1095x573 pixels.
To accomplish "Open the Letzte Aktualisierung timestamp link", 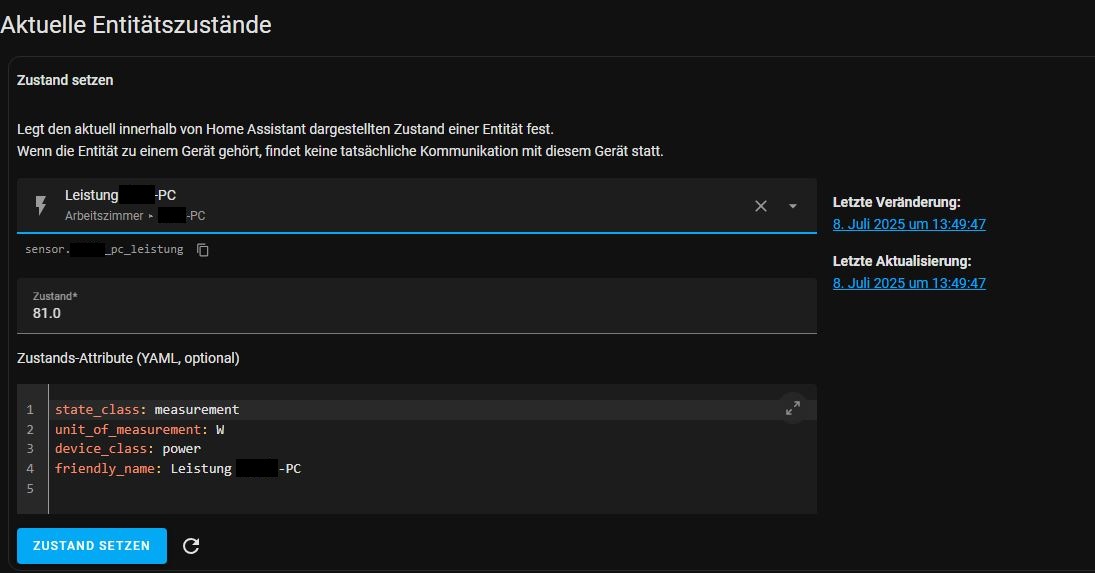I will tap(909, 283).
